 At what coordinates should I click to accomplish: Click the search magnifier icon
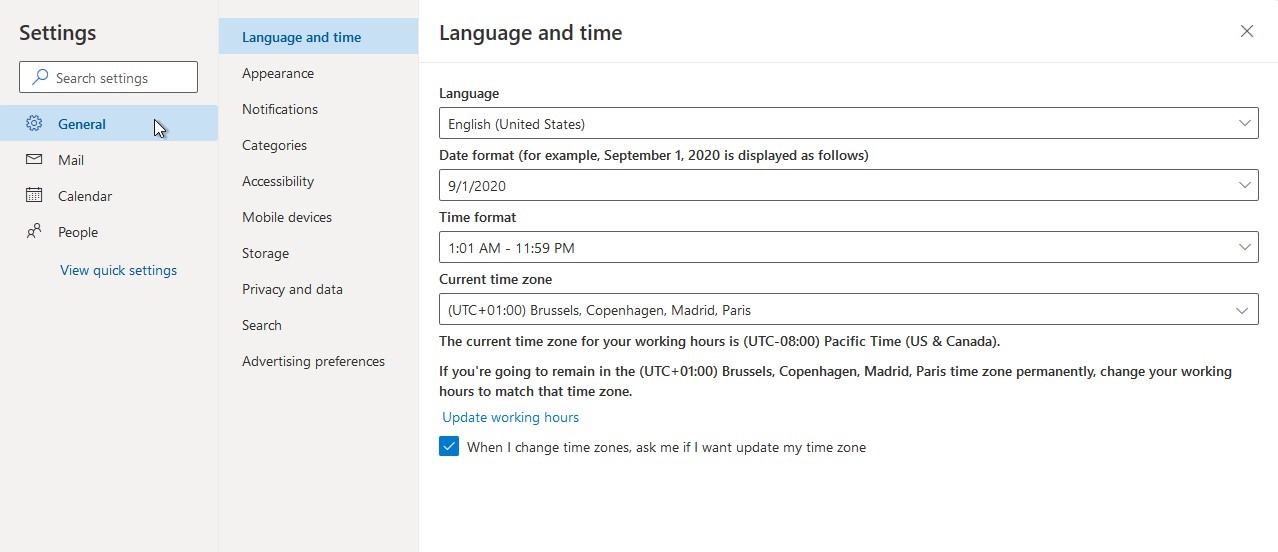pyautogui.click(x=40, y=77)
